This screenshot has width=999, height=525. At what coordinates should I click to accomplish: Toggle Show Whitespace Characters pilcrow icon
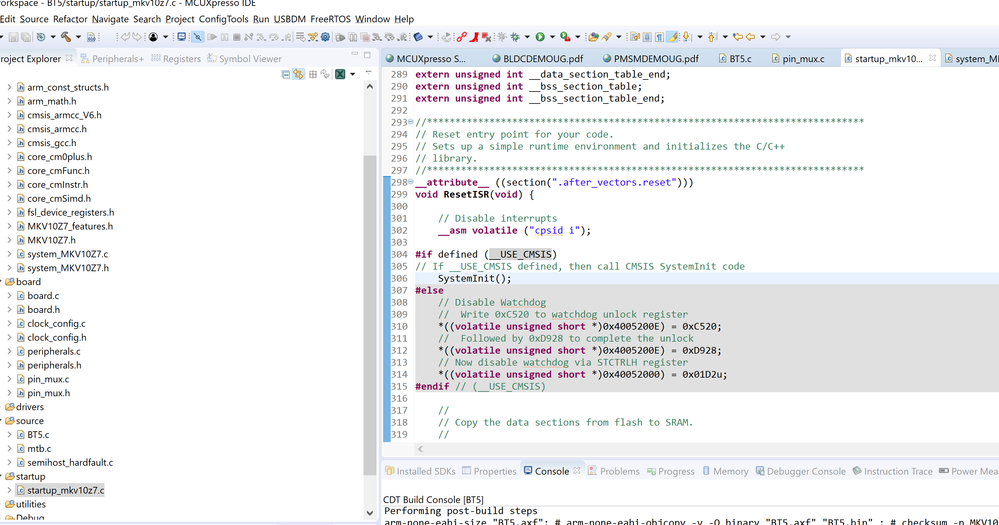(659, 37)
